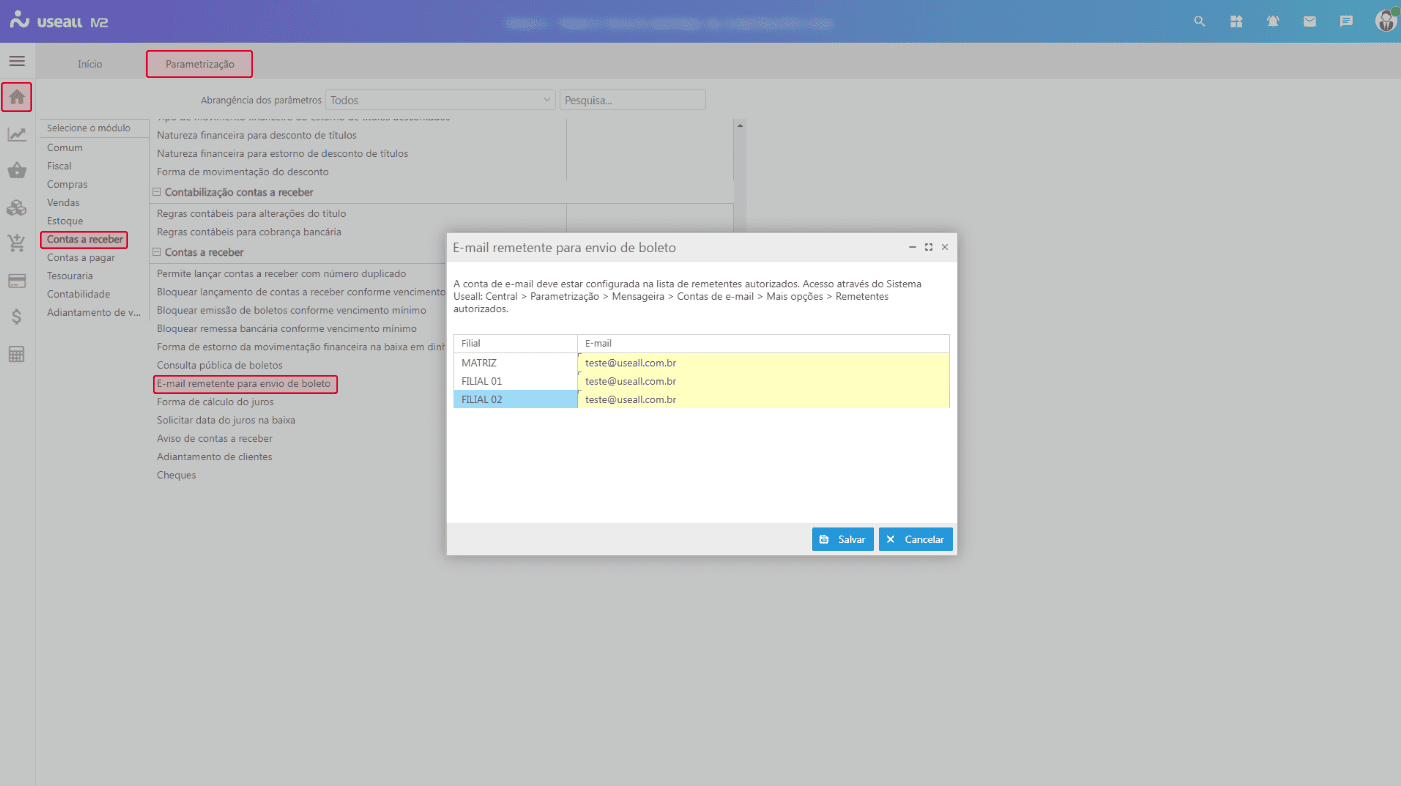
Task: Collapse the Contas a receber section header
Action: click(x=157, y=252)
